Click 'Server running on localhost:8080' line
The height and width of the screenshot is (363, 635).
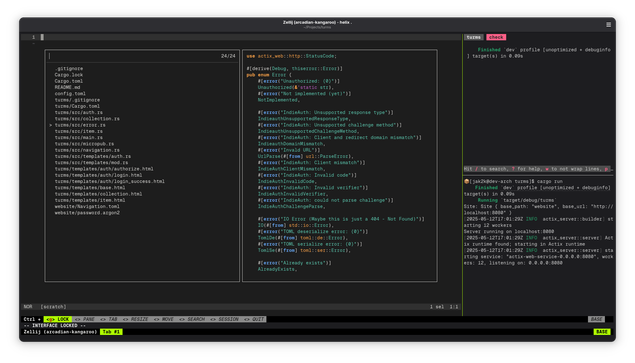[x=509, y=232]
